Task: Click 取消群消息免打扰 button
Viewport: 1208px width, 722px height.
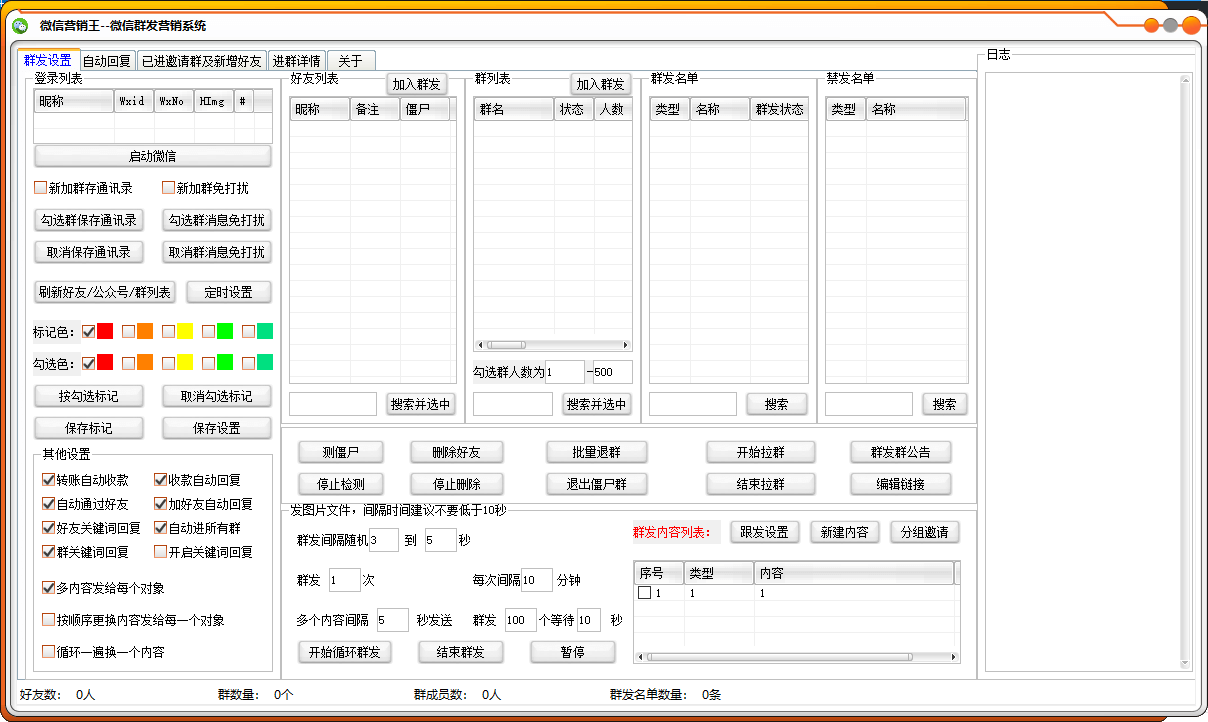Action: [217, 252]
